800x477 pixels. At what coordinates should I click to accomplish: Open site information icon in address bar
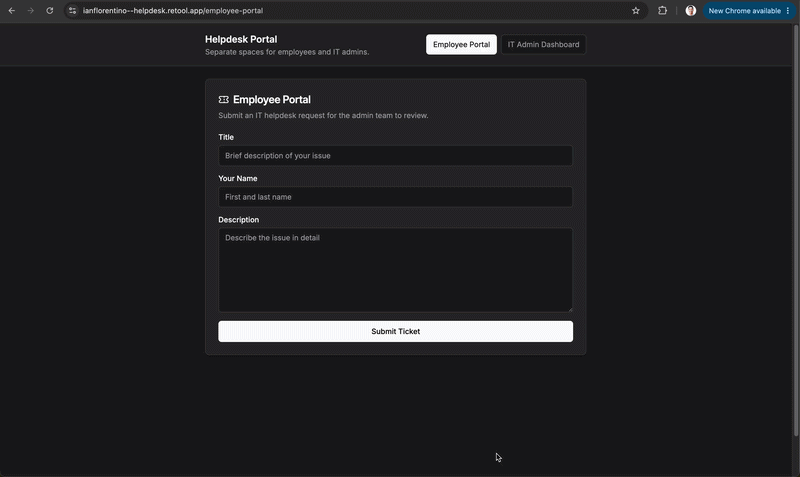(x=72, y=11)
